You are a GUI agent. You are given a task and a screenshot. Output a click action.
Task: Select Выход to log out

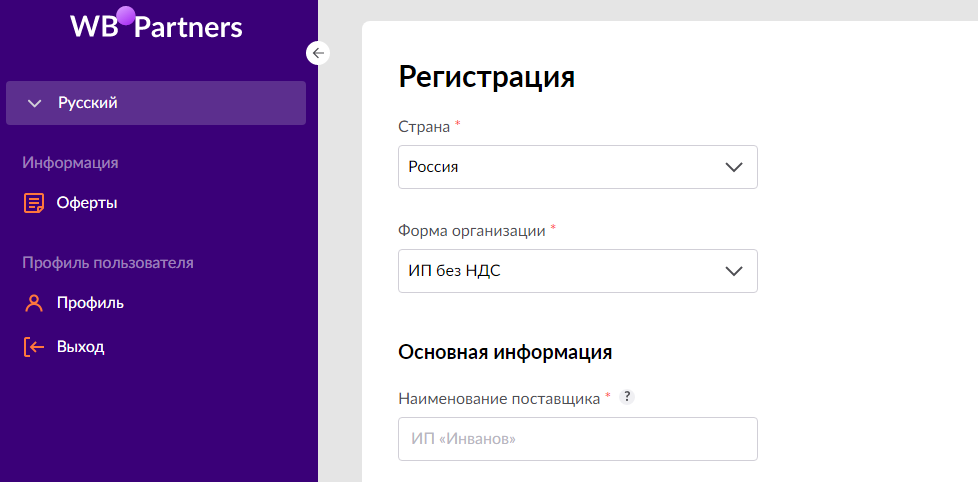80,347
